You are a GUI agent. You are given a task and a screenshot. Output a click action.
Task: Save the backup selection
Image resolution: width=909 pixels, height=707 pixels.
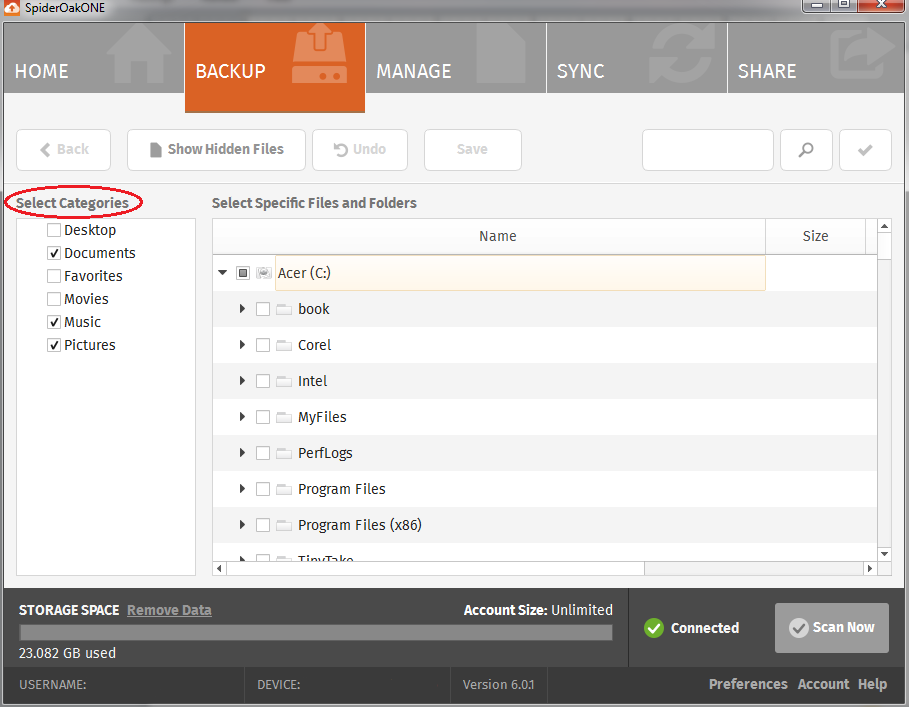[472, 150]
